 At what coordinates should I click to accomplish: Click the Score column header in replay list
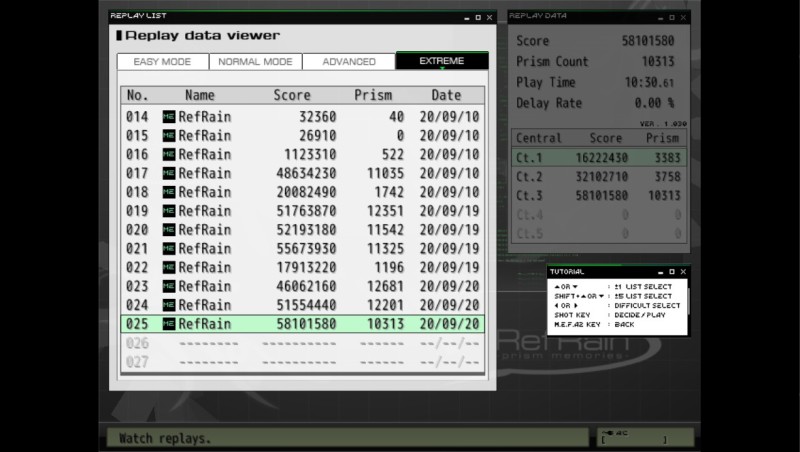click(x=292, y=95)
